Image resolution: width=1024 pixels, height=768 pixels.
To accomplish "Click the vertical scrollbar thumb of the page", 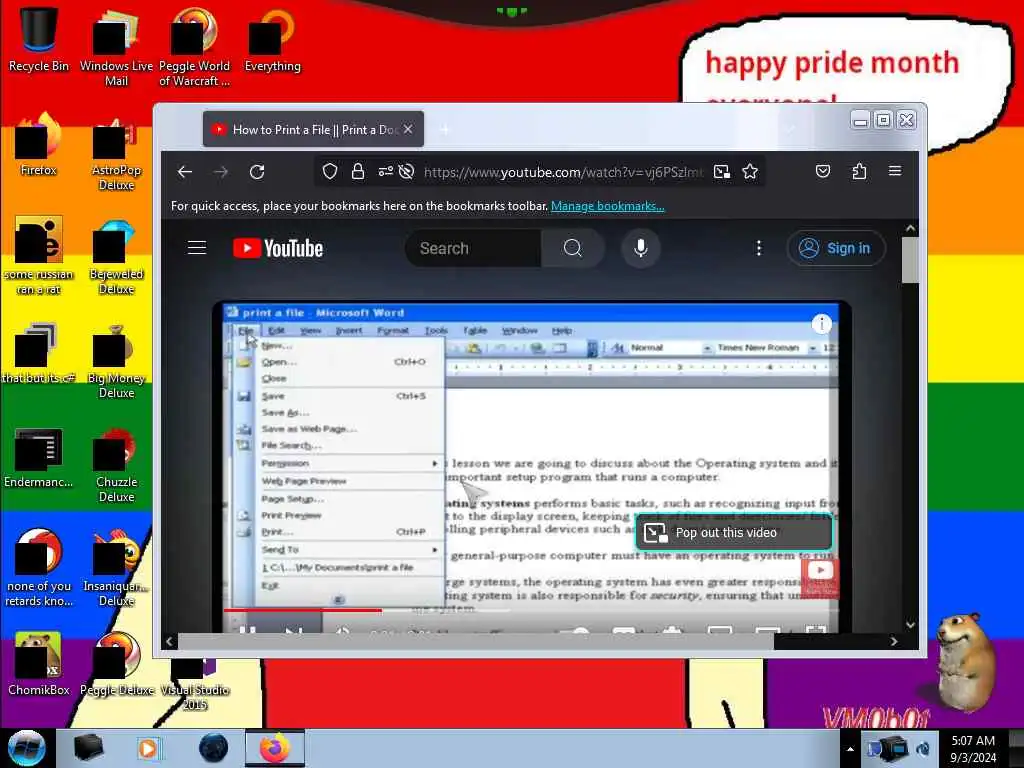I will pos(910,259).
